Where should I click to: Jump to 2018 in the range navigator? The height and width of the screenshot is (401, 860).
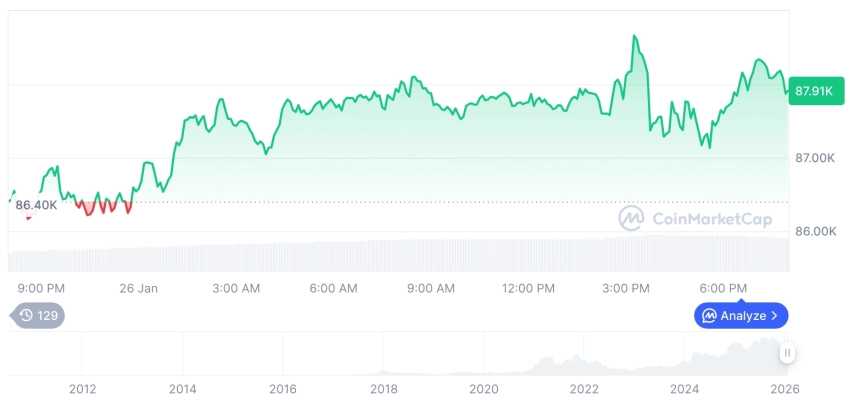click(383, 388)
